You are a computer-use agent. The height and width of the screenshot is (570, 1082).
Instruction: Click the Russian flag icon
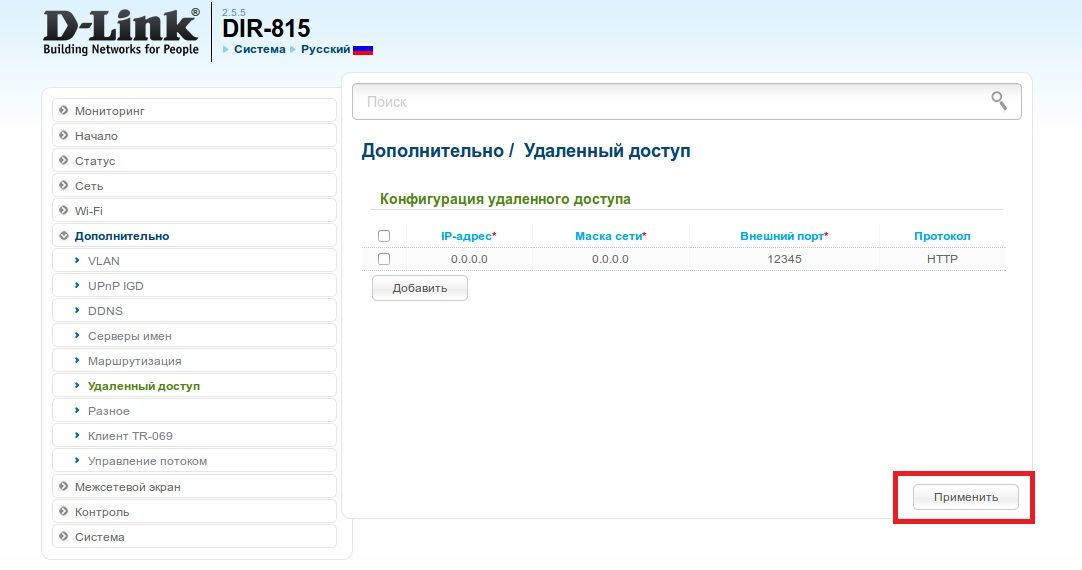[x=363, y=49]
